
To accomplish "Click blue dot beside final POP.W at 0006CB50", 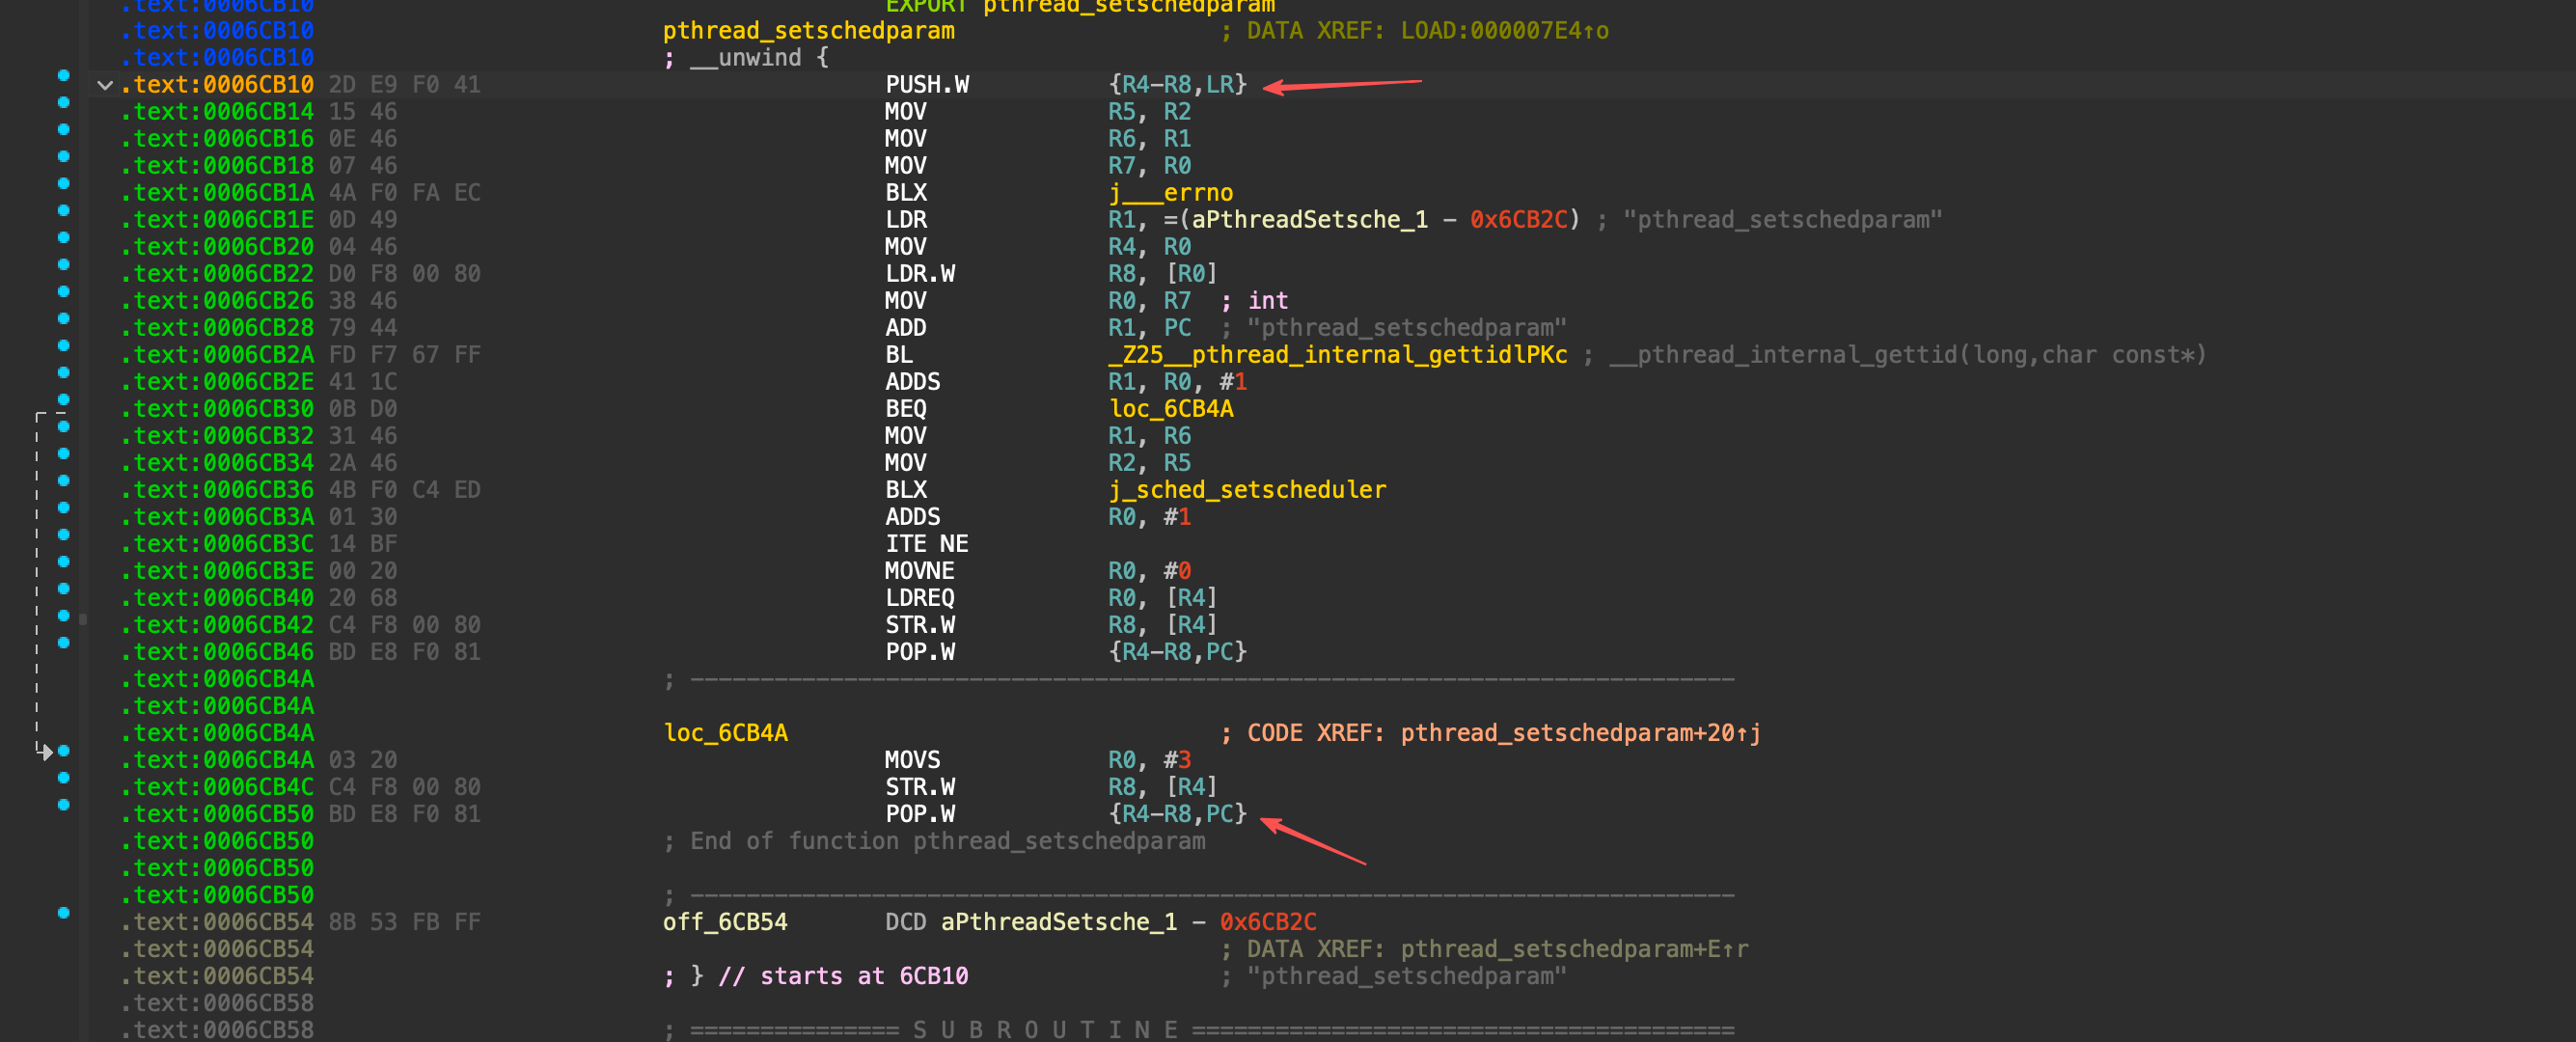I will tap(64, 805).
